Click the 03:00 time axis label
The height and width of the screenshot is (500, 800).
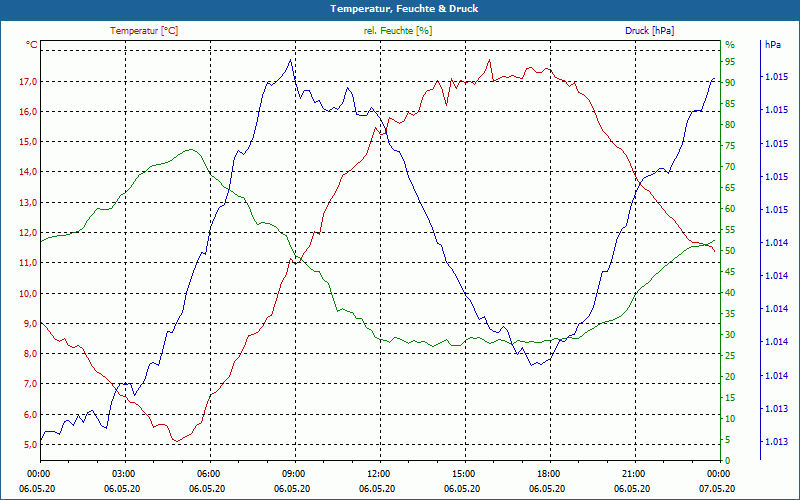pyautogui.click(x=123, y=473)
